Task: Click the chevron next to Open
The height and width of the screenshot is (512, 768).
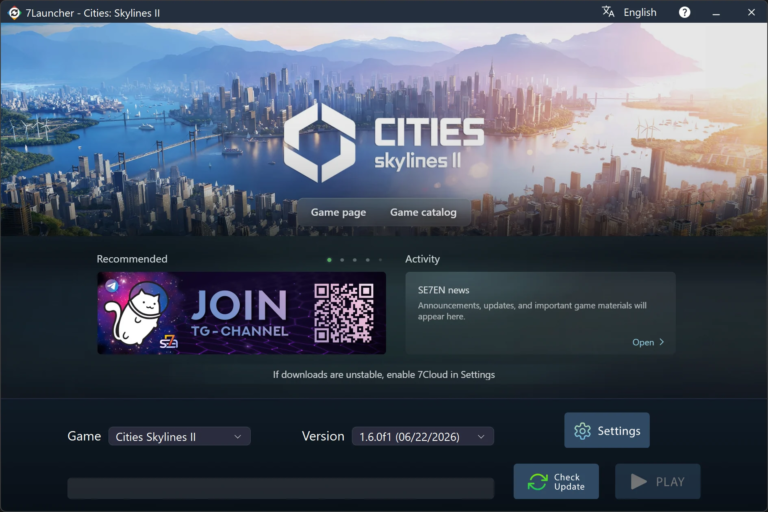Action: (662, 342)
